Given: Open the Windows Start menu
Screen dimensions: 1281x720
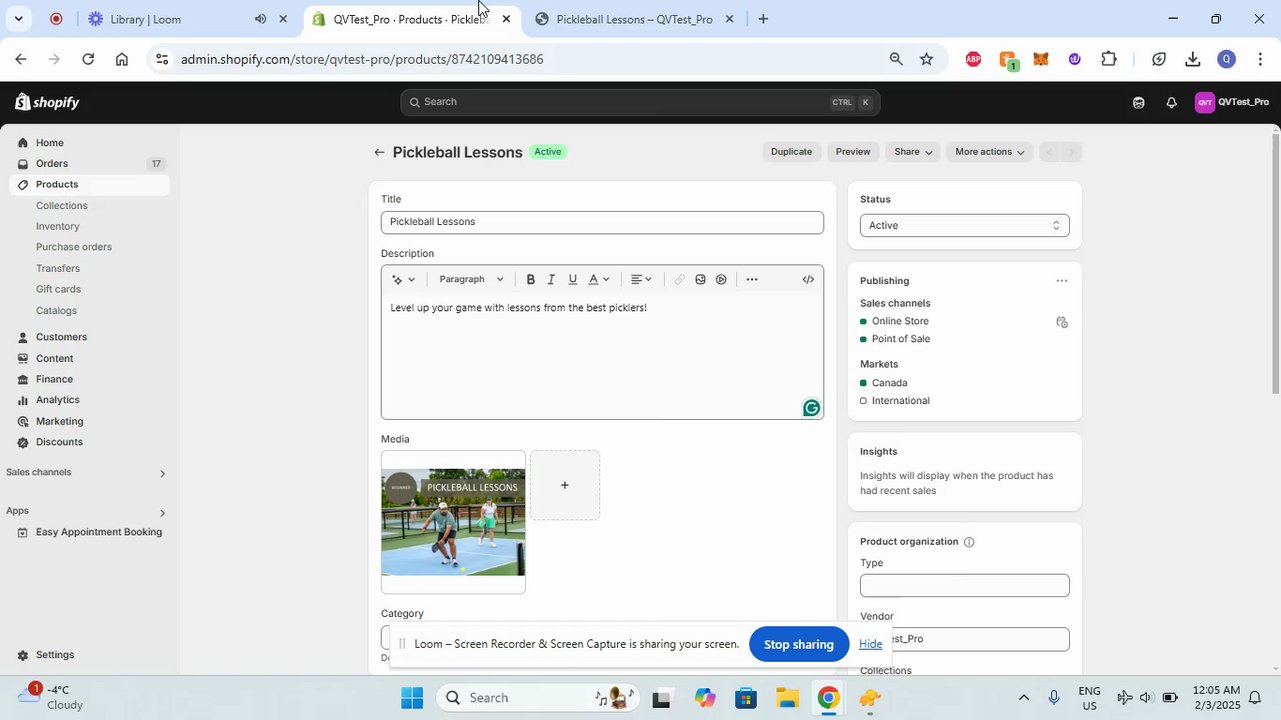Looking at the screenshot, I should coord(412,698).
